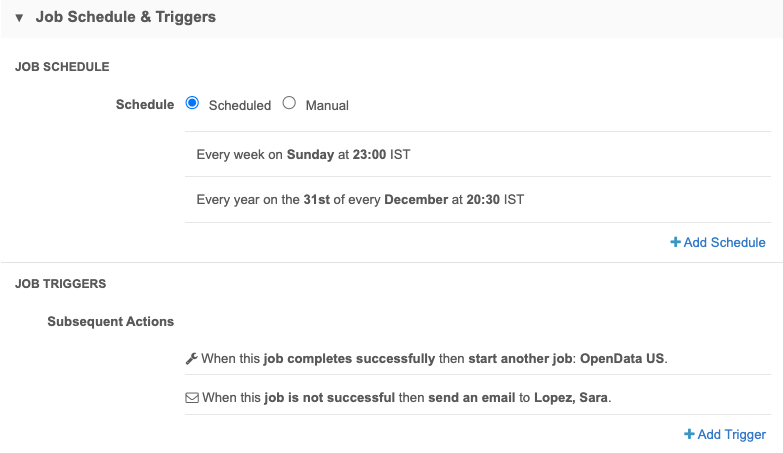Click the 'Job Schedule & Triggers' header title
Image resolution: width=783 pixels, height=453 pixels.
[x=125, y=17]
